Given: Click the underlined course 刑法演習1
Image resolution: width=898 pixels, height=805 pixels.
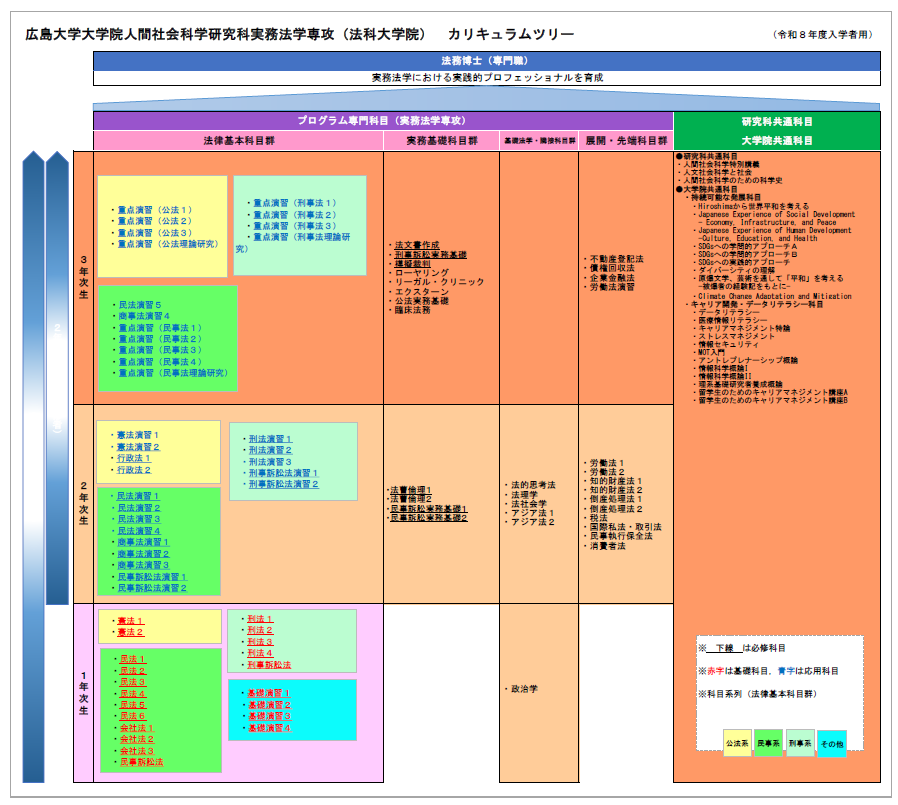Looking at the screenshot, I should (x=270, y=439).
